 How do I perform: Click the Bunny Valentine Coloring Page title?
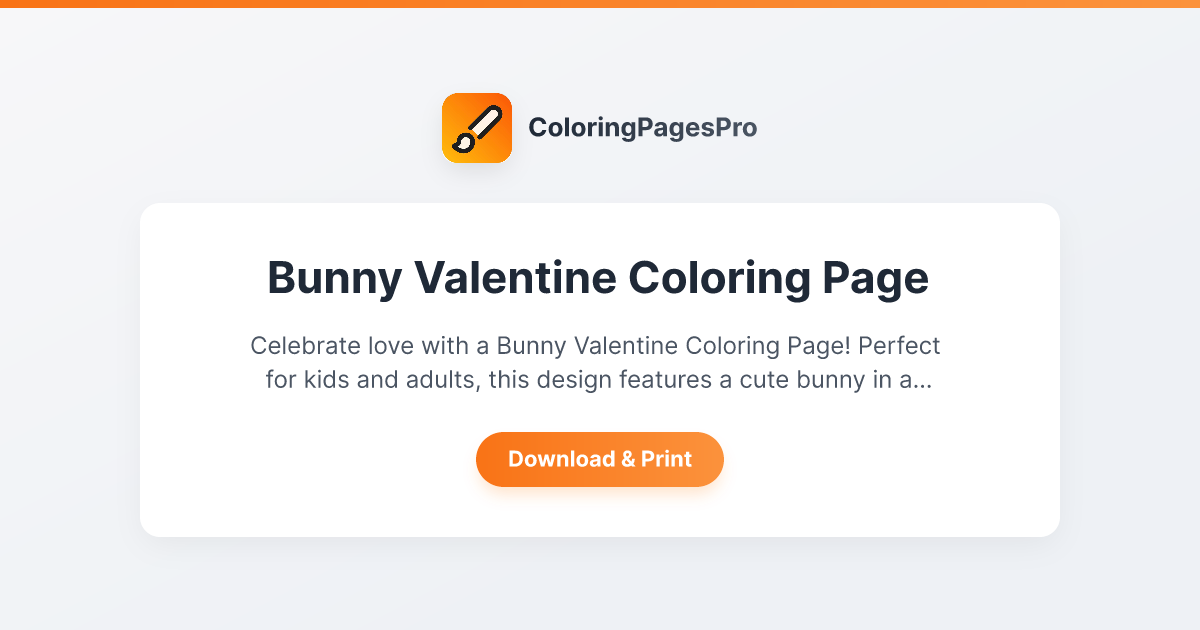point(598,278)
